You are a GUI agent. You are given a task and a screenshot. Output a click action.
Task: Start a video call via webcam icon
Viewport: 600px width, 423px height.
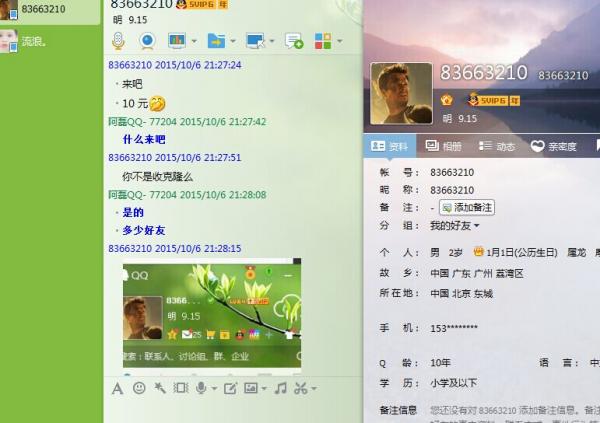[x=147, y=41]
